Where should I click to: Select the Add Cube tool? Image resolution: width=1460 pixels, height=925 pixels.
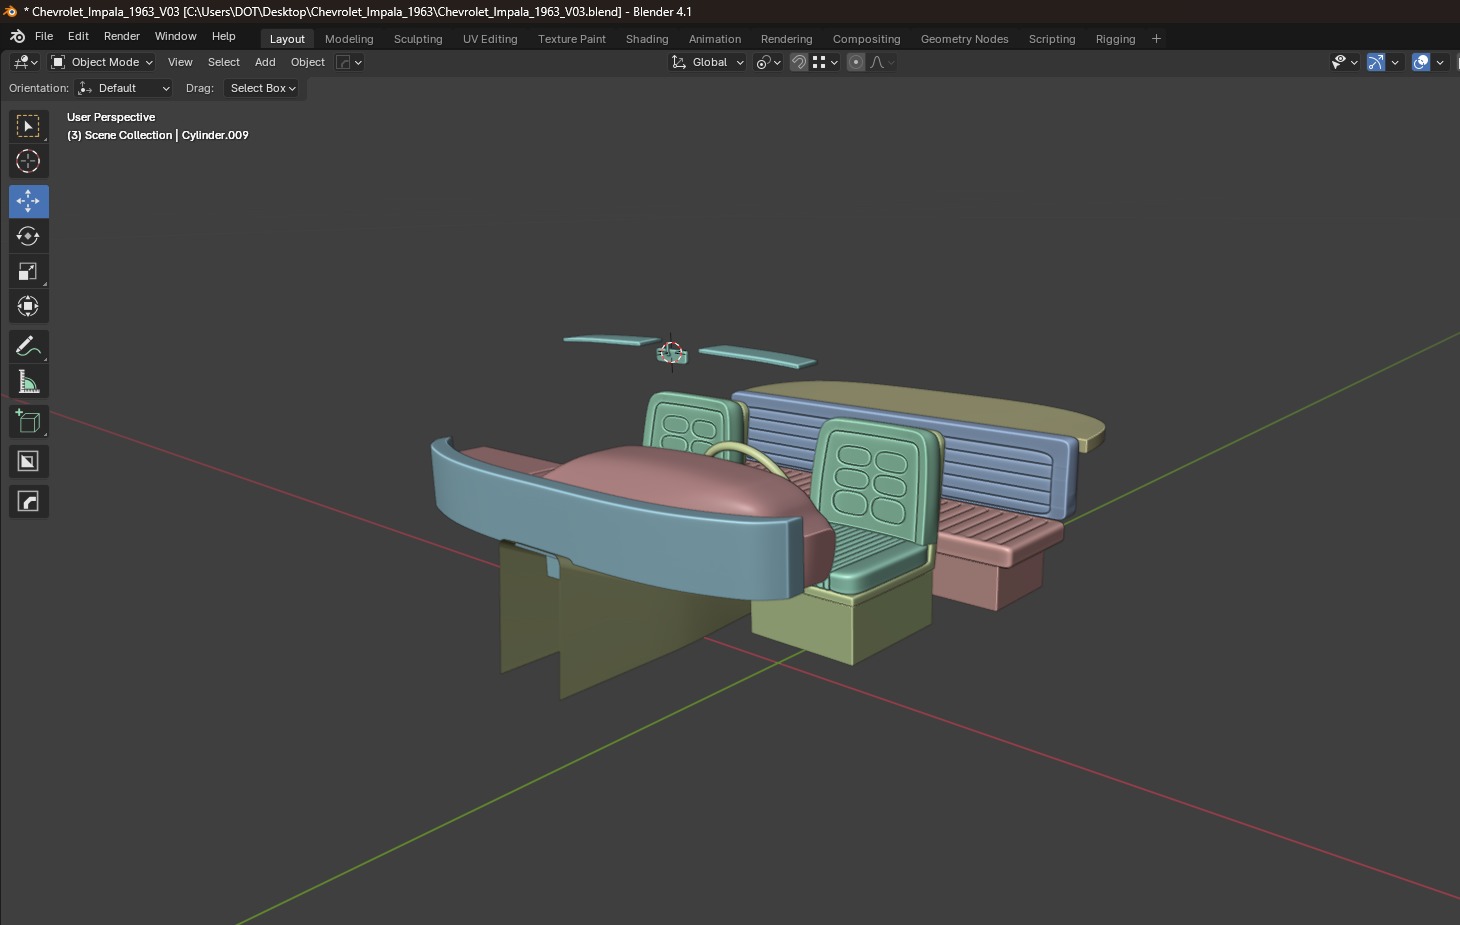tap(28, 421)
